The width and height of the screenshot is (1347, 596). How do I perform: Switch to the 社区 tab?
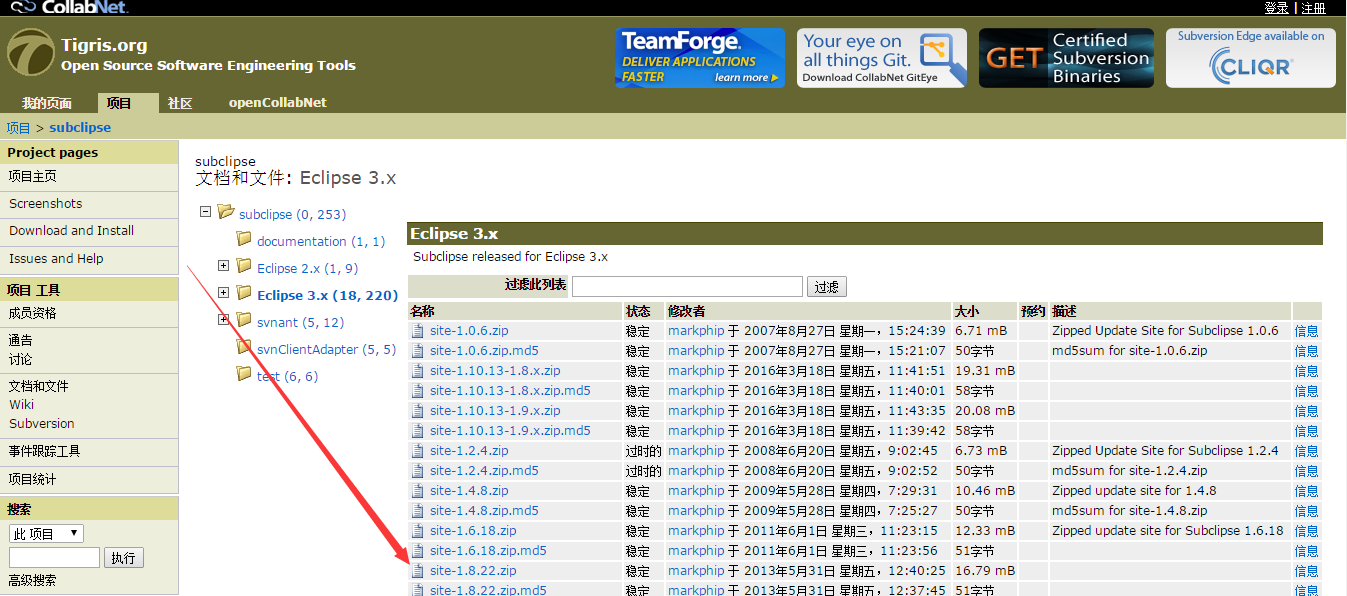(180, 103)
